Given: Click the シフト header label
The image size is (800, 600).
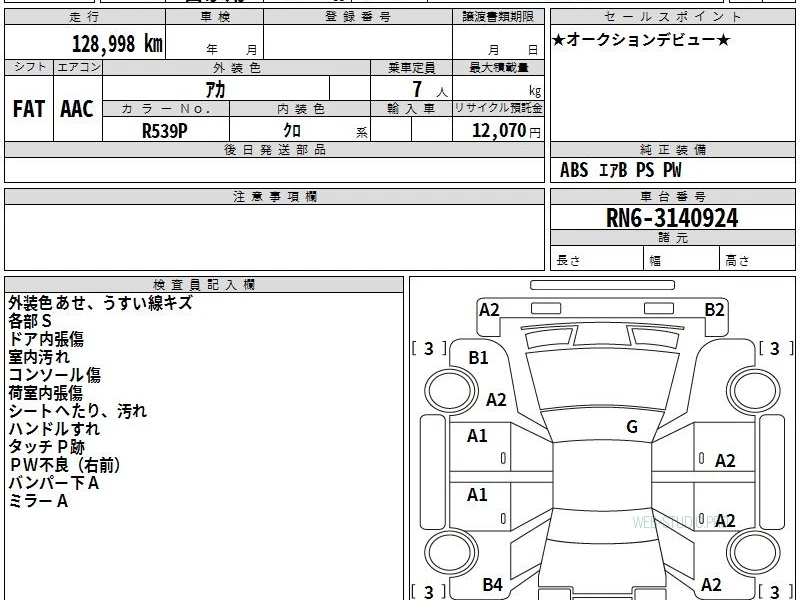Looking at the screenshot, I should pyautogui.click(x=29, y=67).
